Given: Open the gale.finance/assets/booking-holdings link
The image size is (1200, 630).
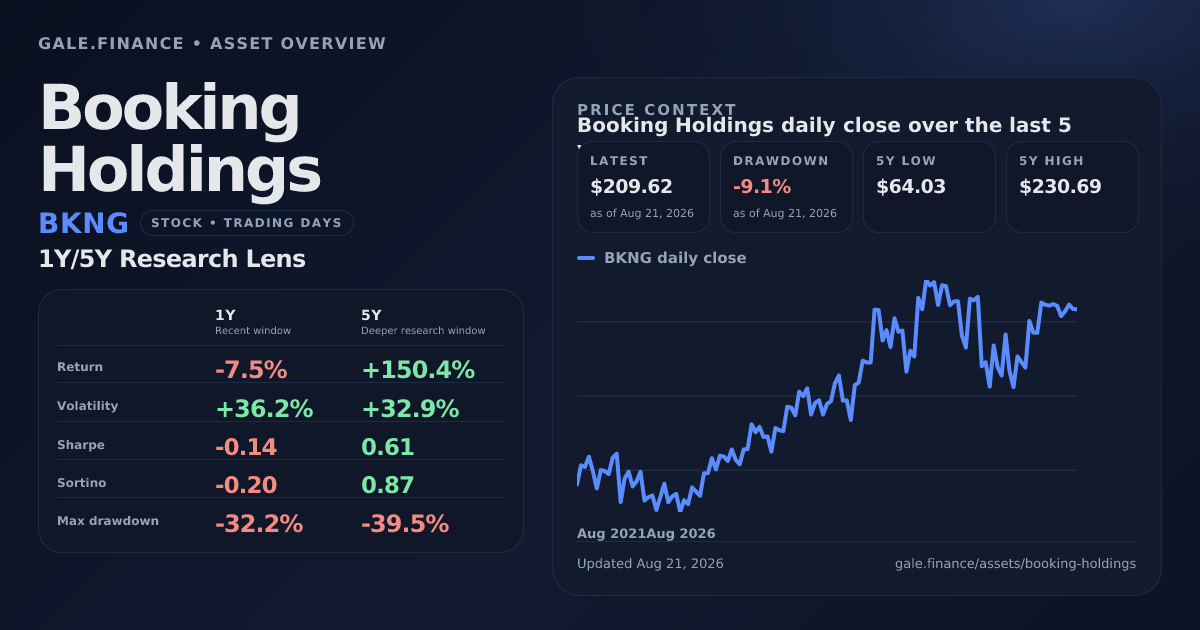Looking at the screenshot, I should tap(1015, 564).
